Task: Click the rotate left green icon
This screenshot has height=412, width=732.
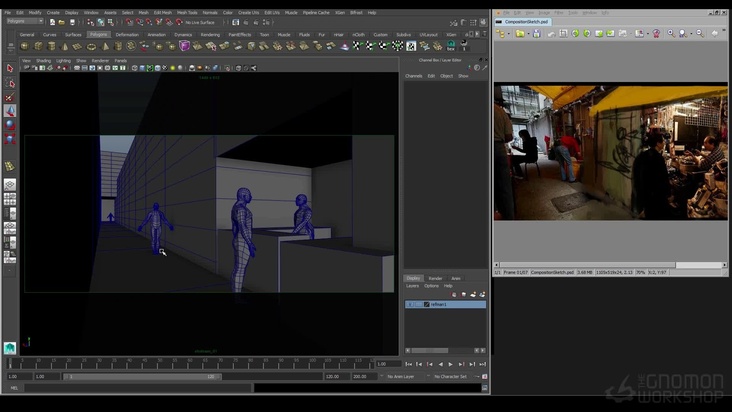Action: (575, 33)
